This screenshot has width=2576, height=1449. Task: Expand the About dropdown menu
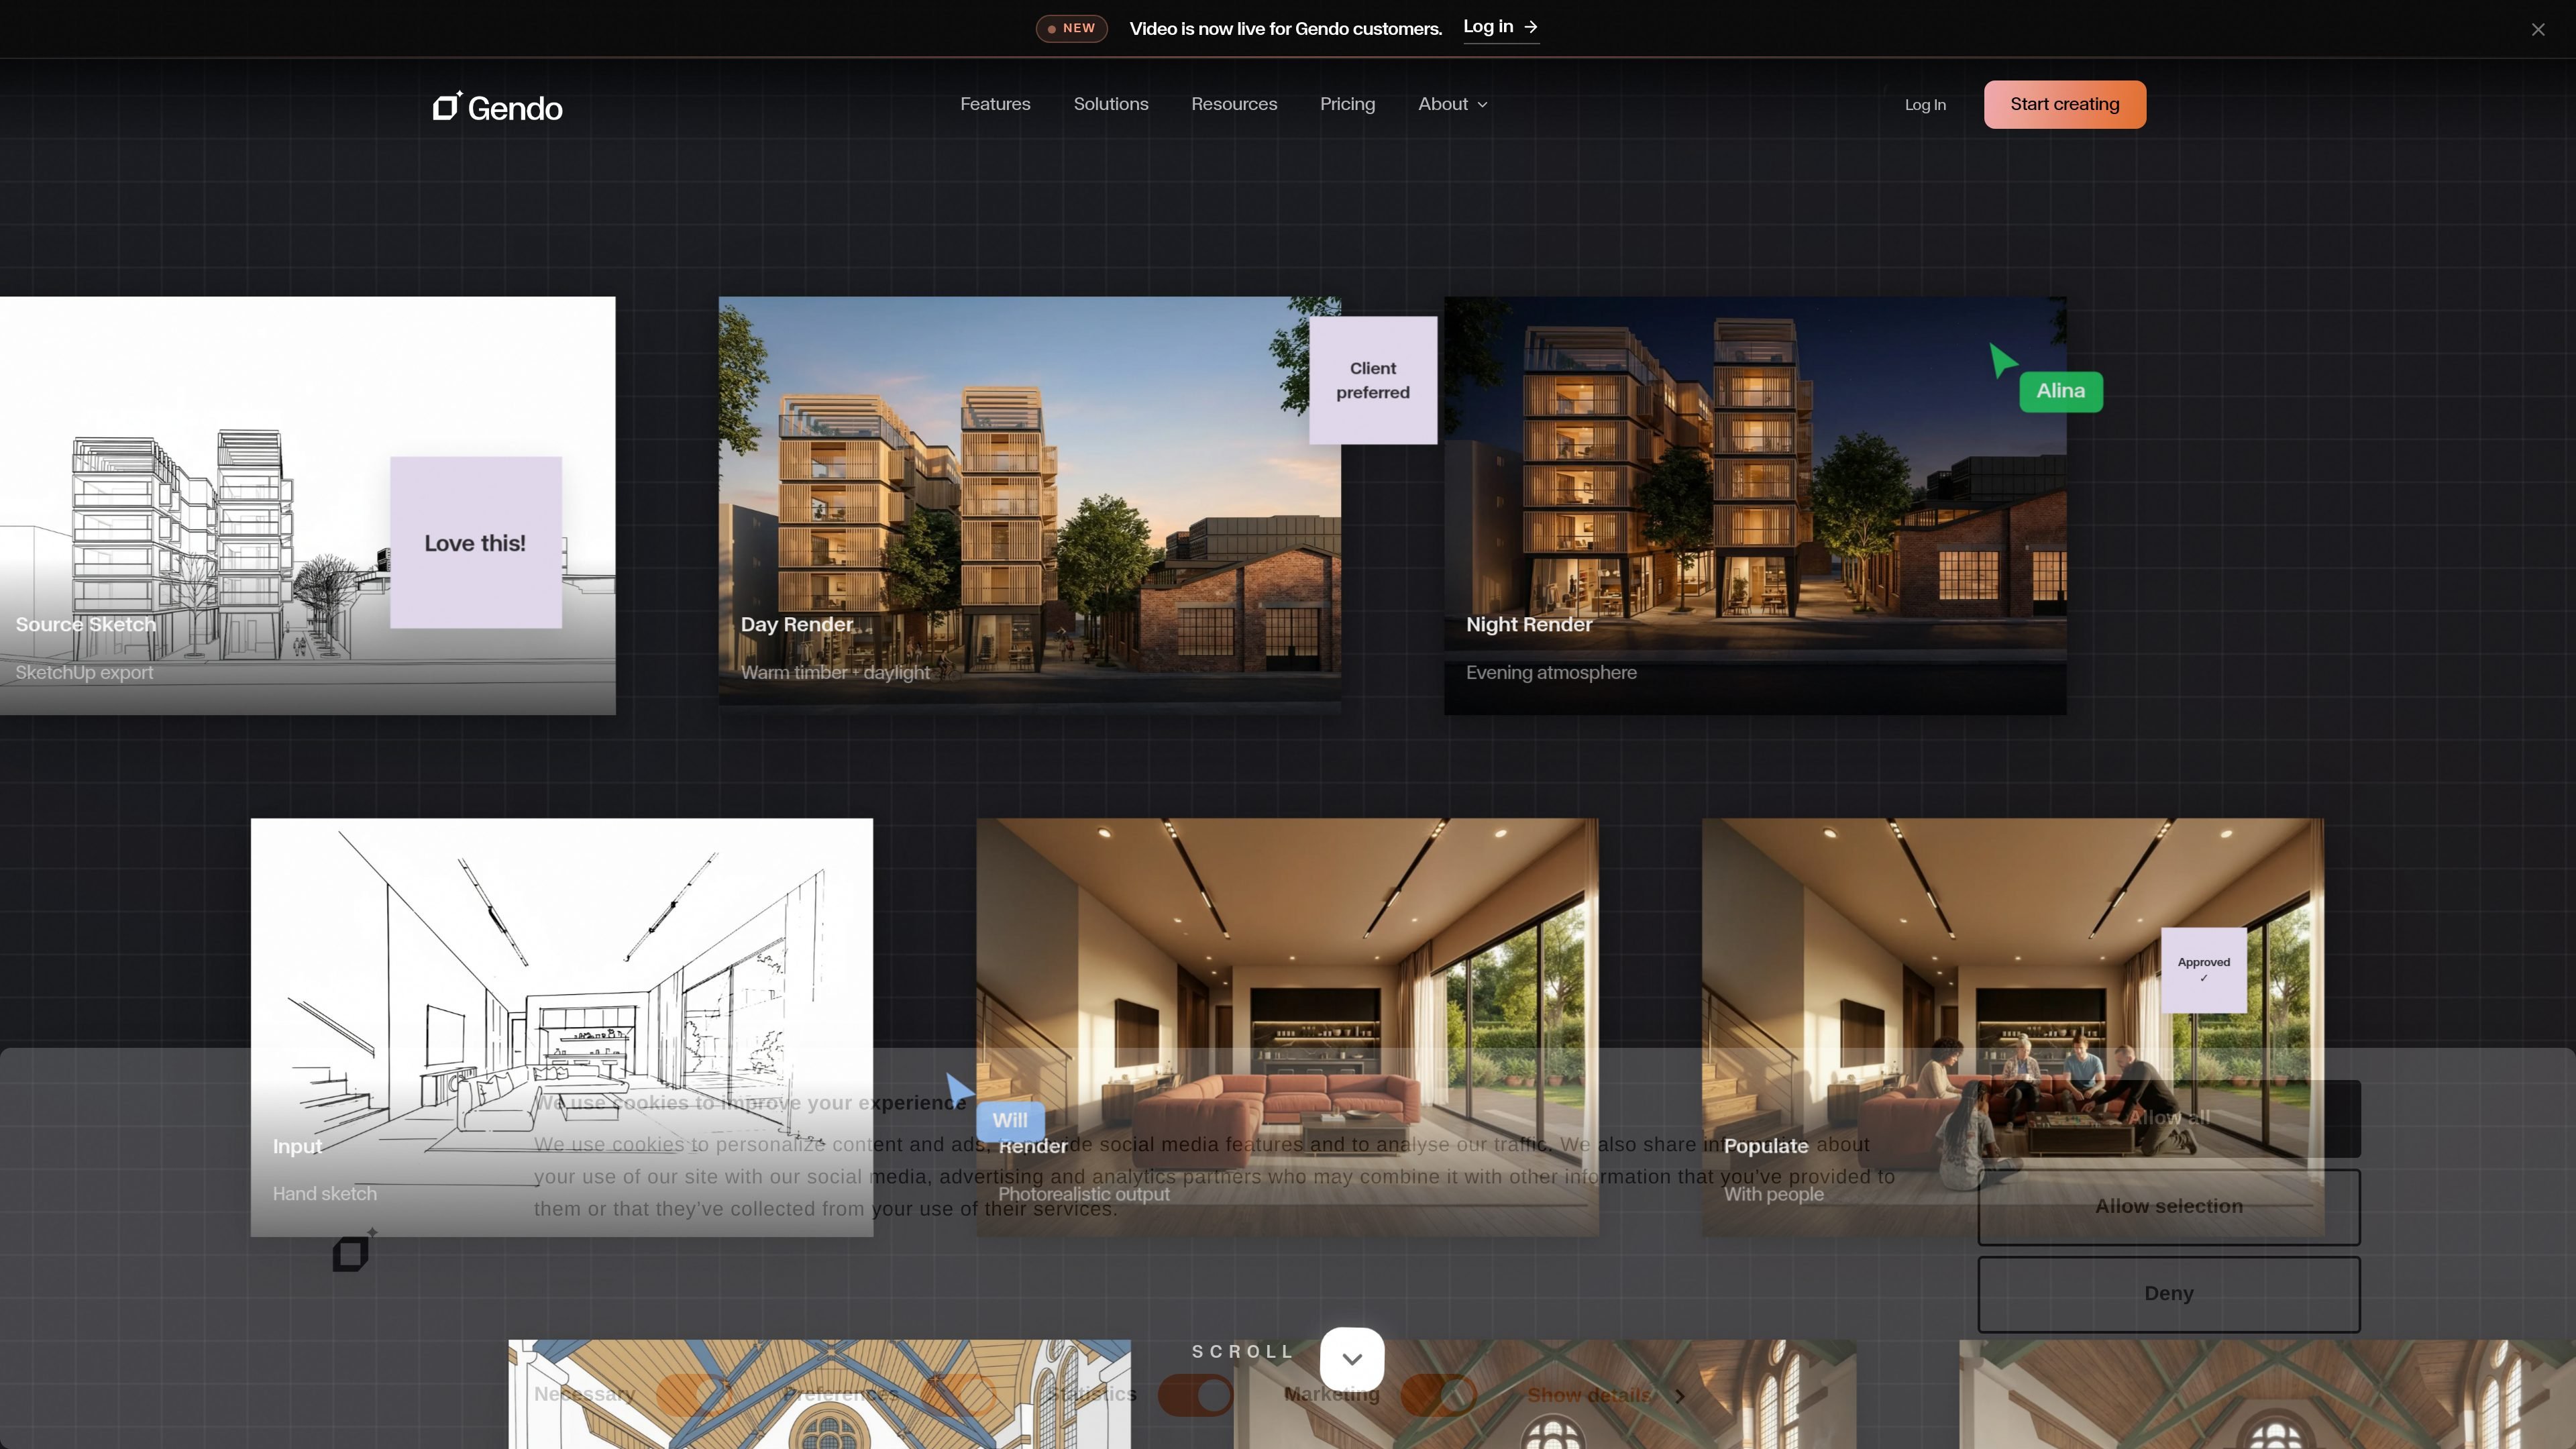click(1453, 104)
